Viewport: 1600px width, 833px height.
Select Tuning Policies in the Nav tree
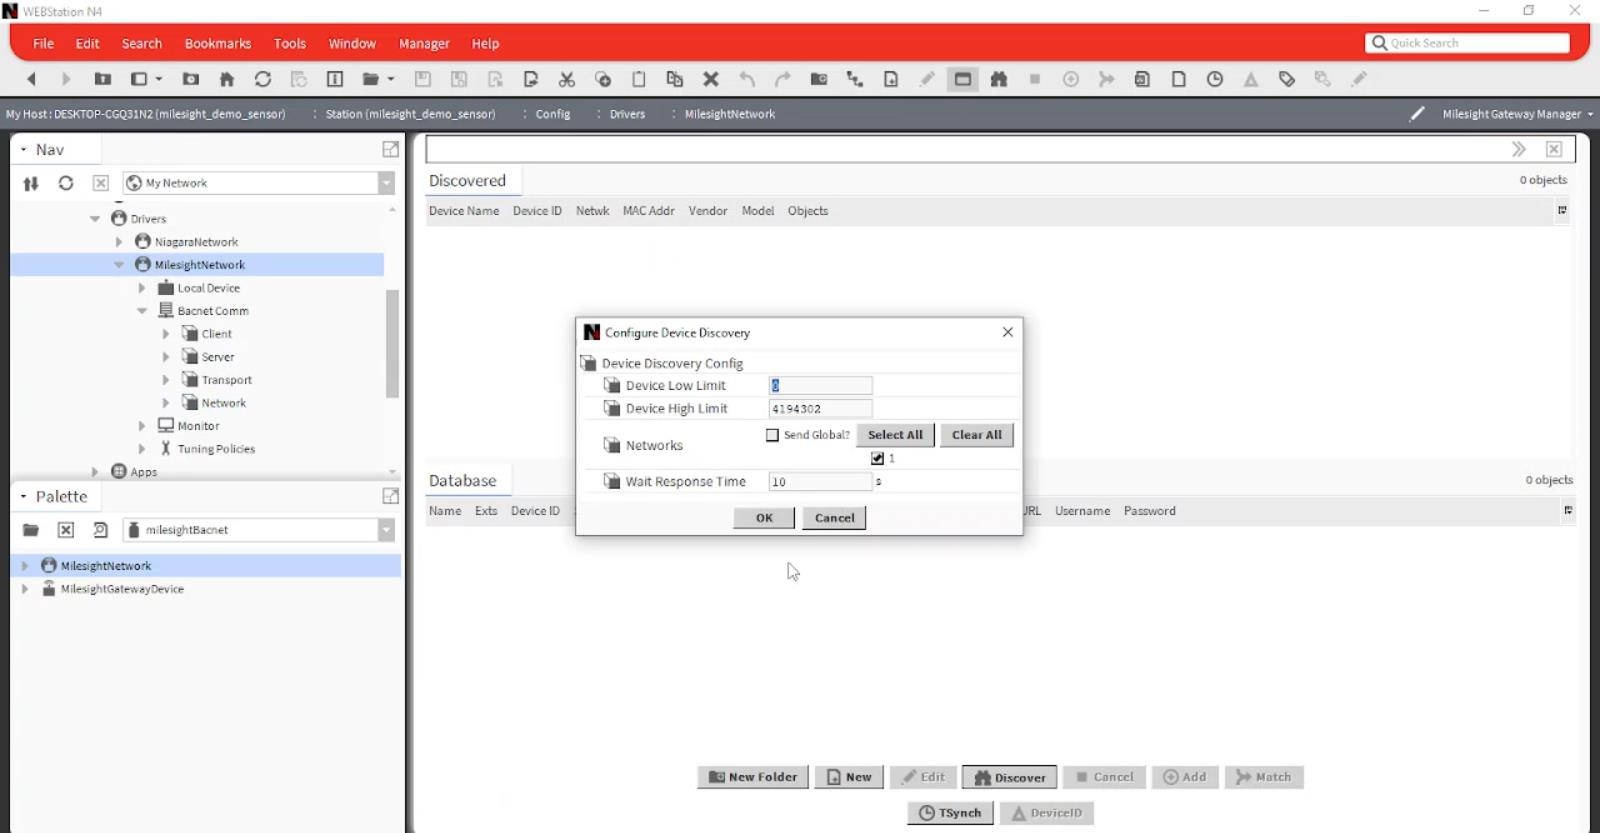216,449
